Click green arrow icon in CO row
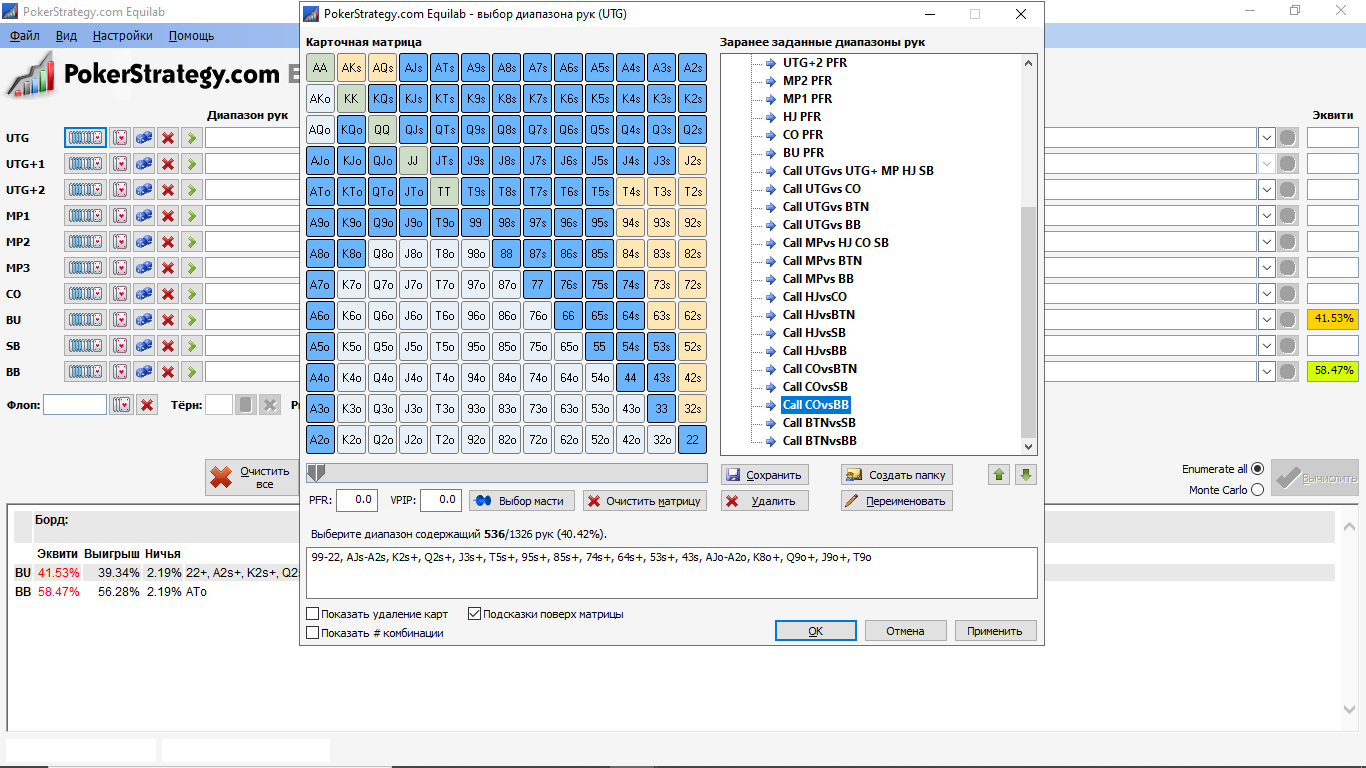 192,293
